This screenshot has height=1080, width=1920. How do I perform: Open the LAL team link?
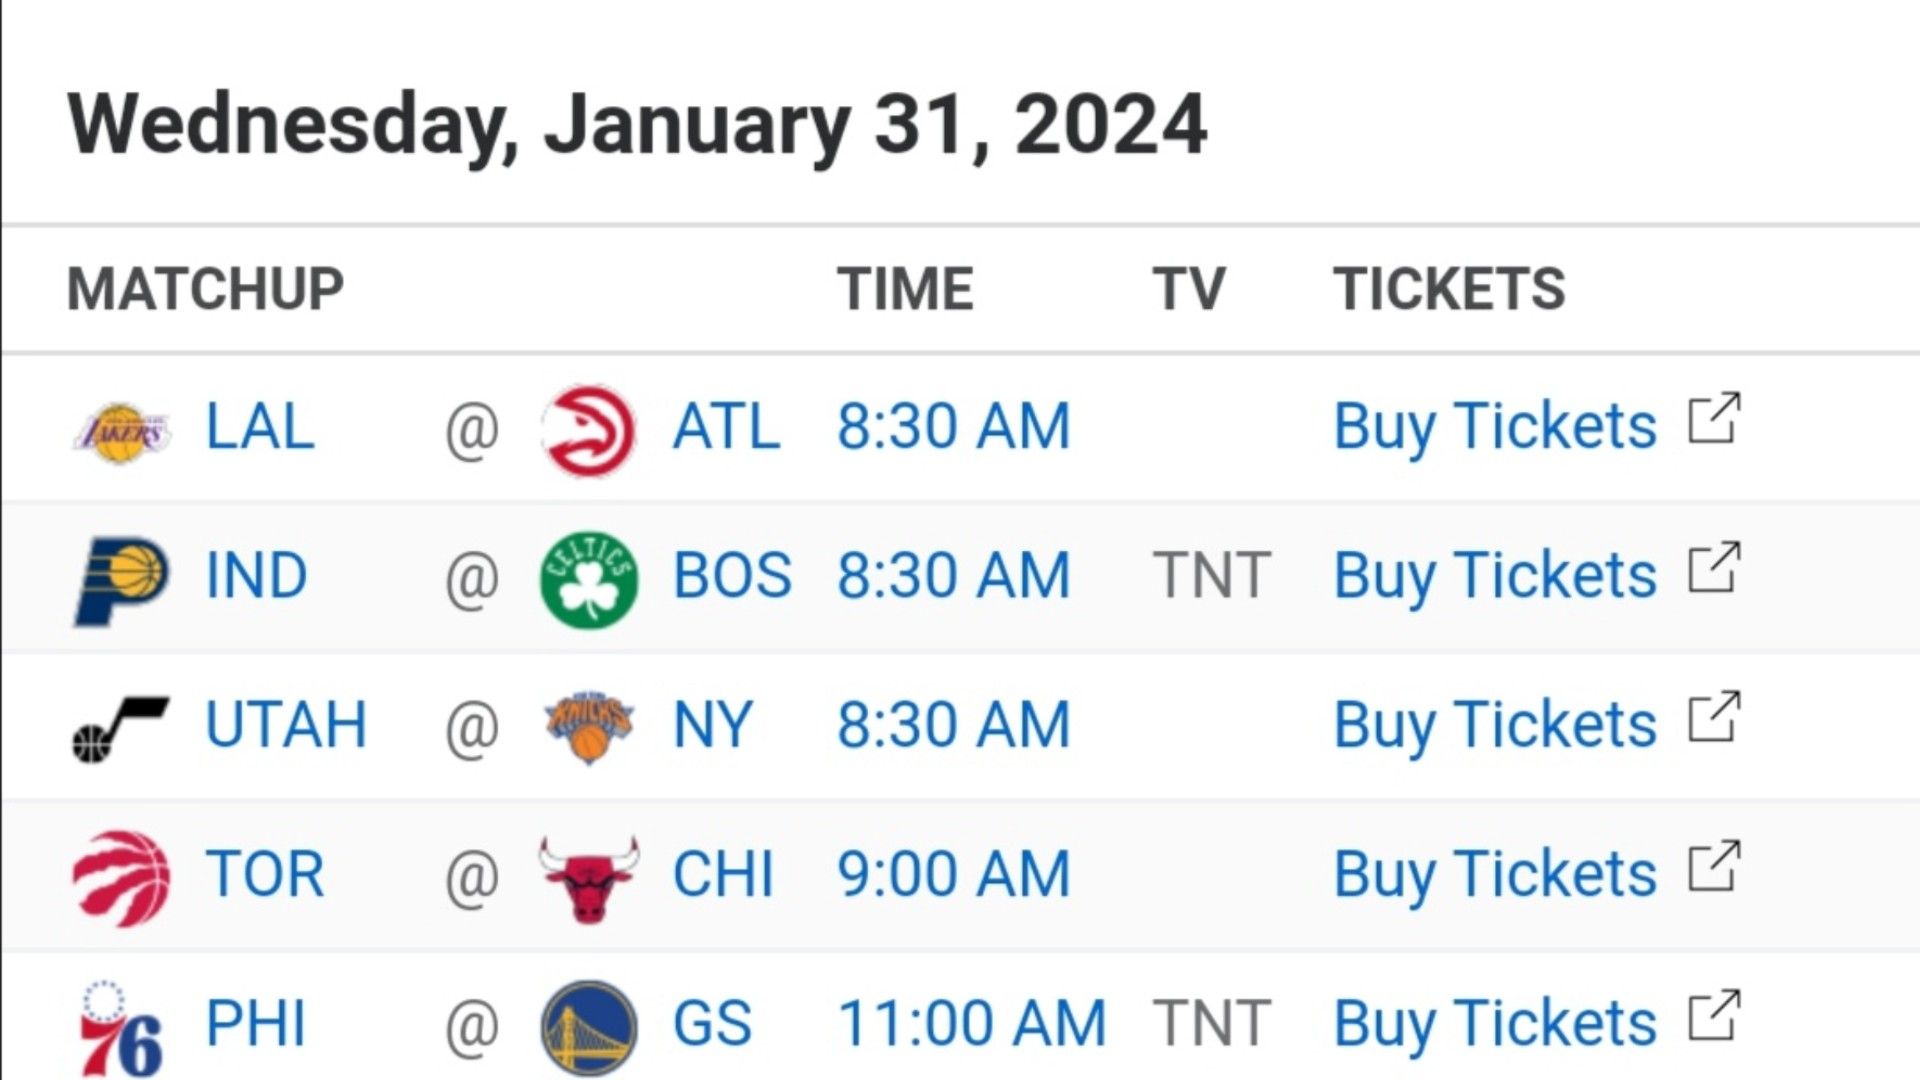260,427
